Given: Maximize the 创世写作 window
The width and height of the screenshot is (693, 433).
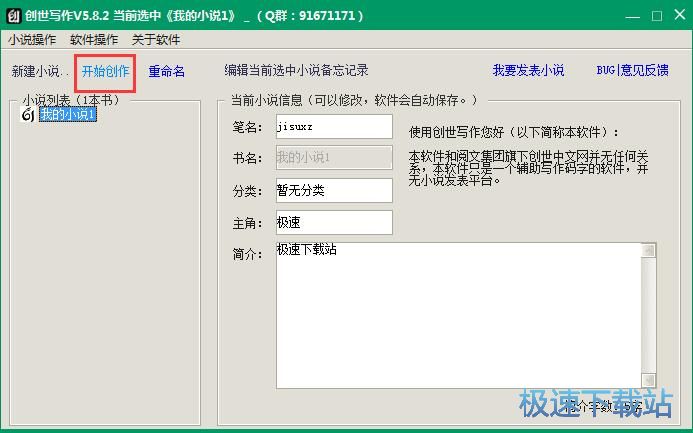Looking at the screenshot, I should point(657,16).
